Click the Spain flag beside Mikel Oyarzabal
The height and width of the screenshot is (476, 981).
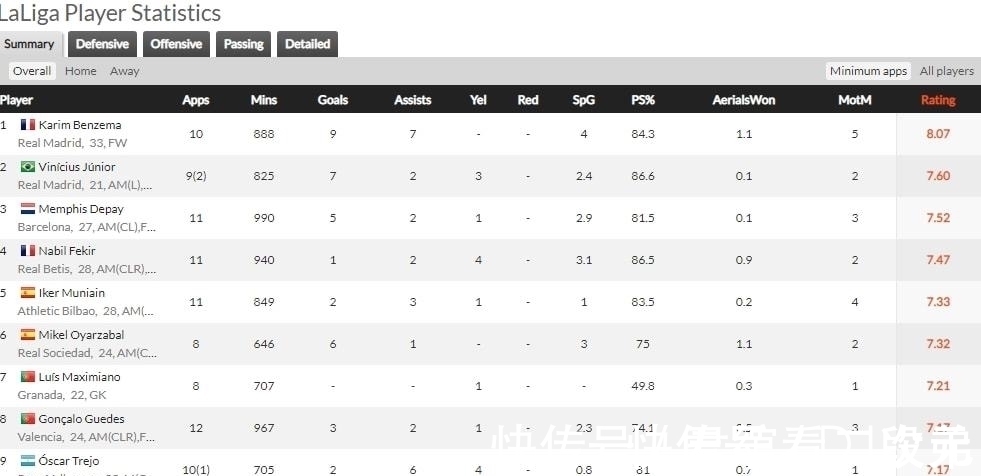[x=28, y=335]
